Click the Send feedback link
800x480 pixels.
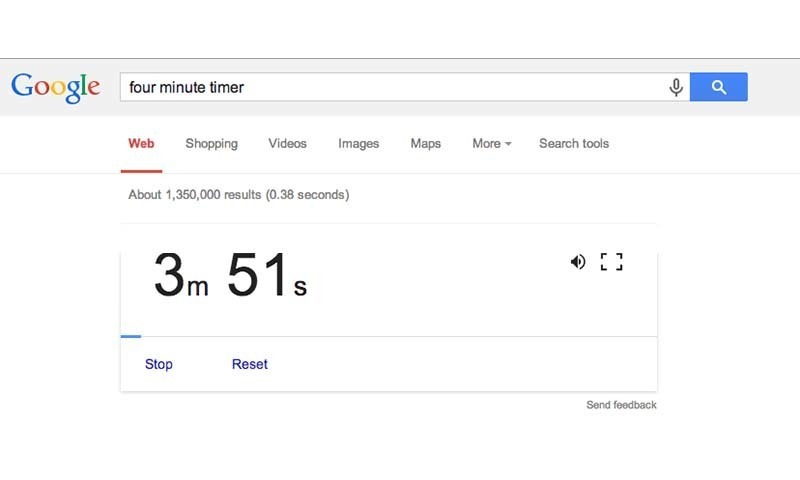tap(621, 405)
